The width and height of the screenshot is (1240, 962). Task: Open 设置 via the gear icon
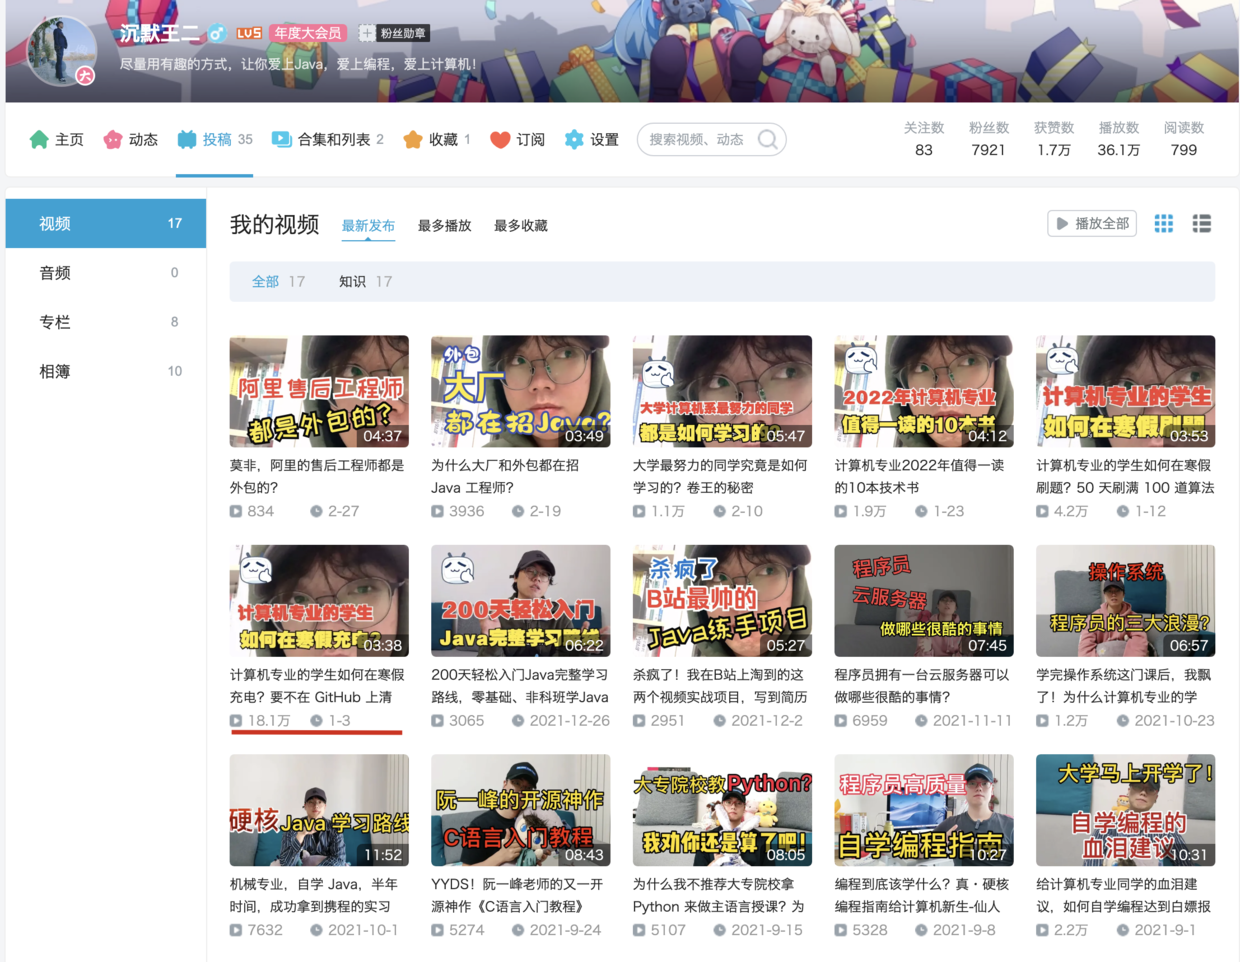tap(574, 139)
